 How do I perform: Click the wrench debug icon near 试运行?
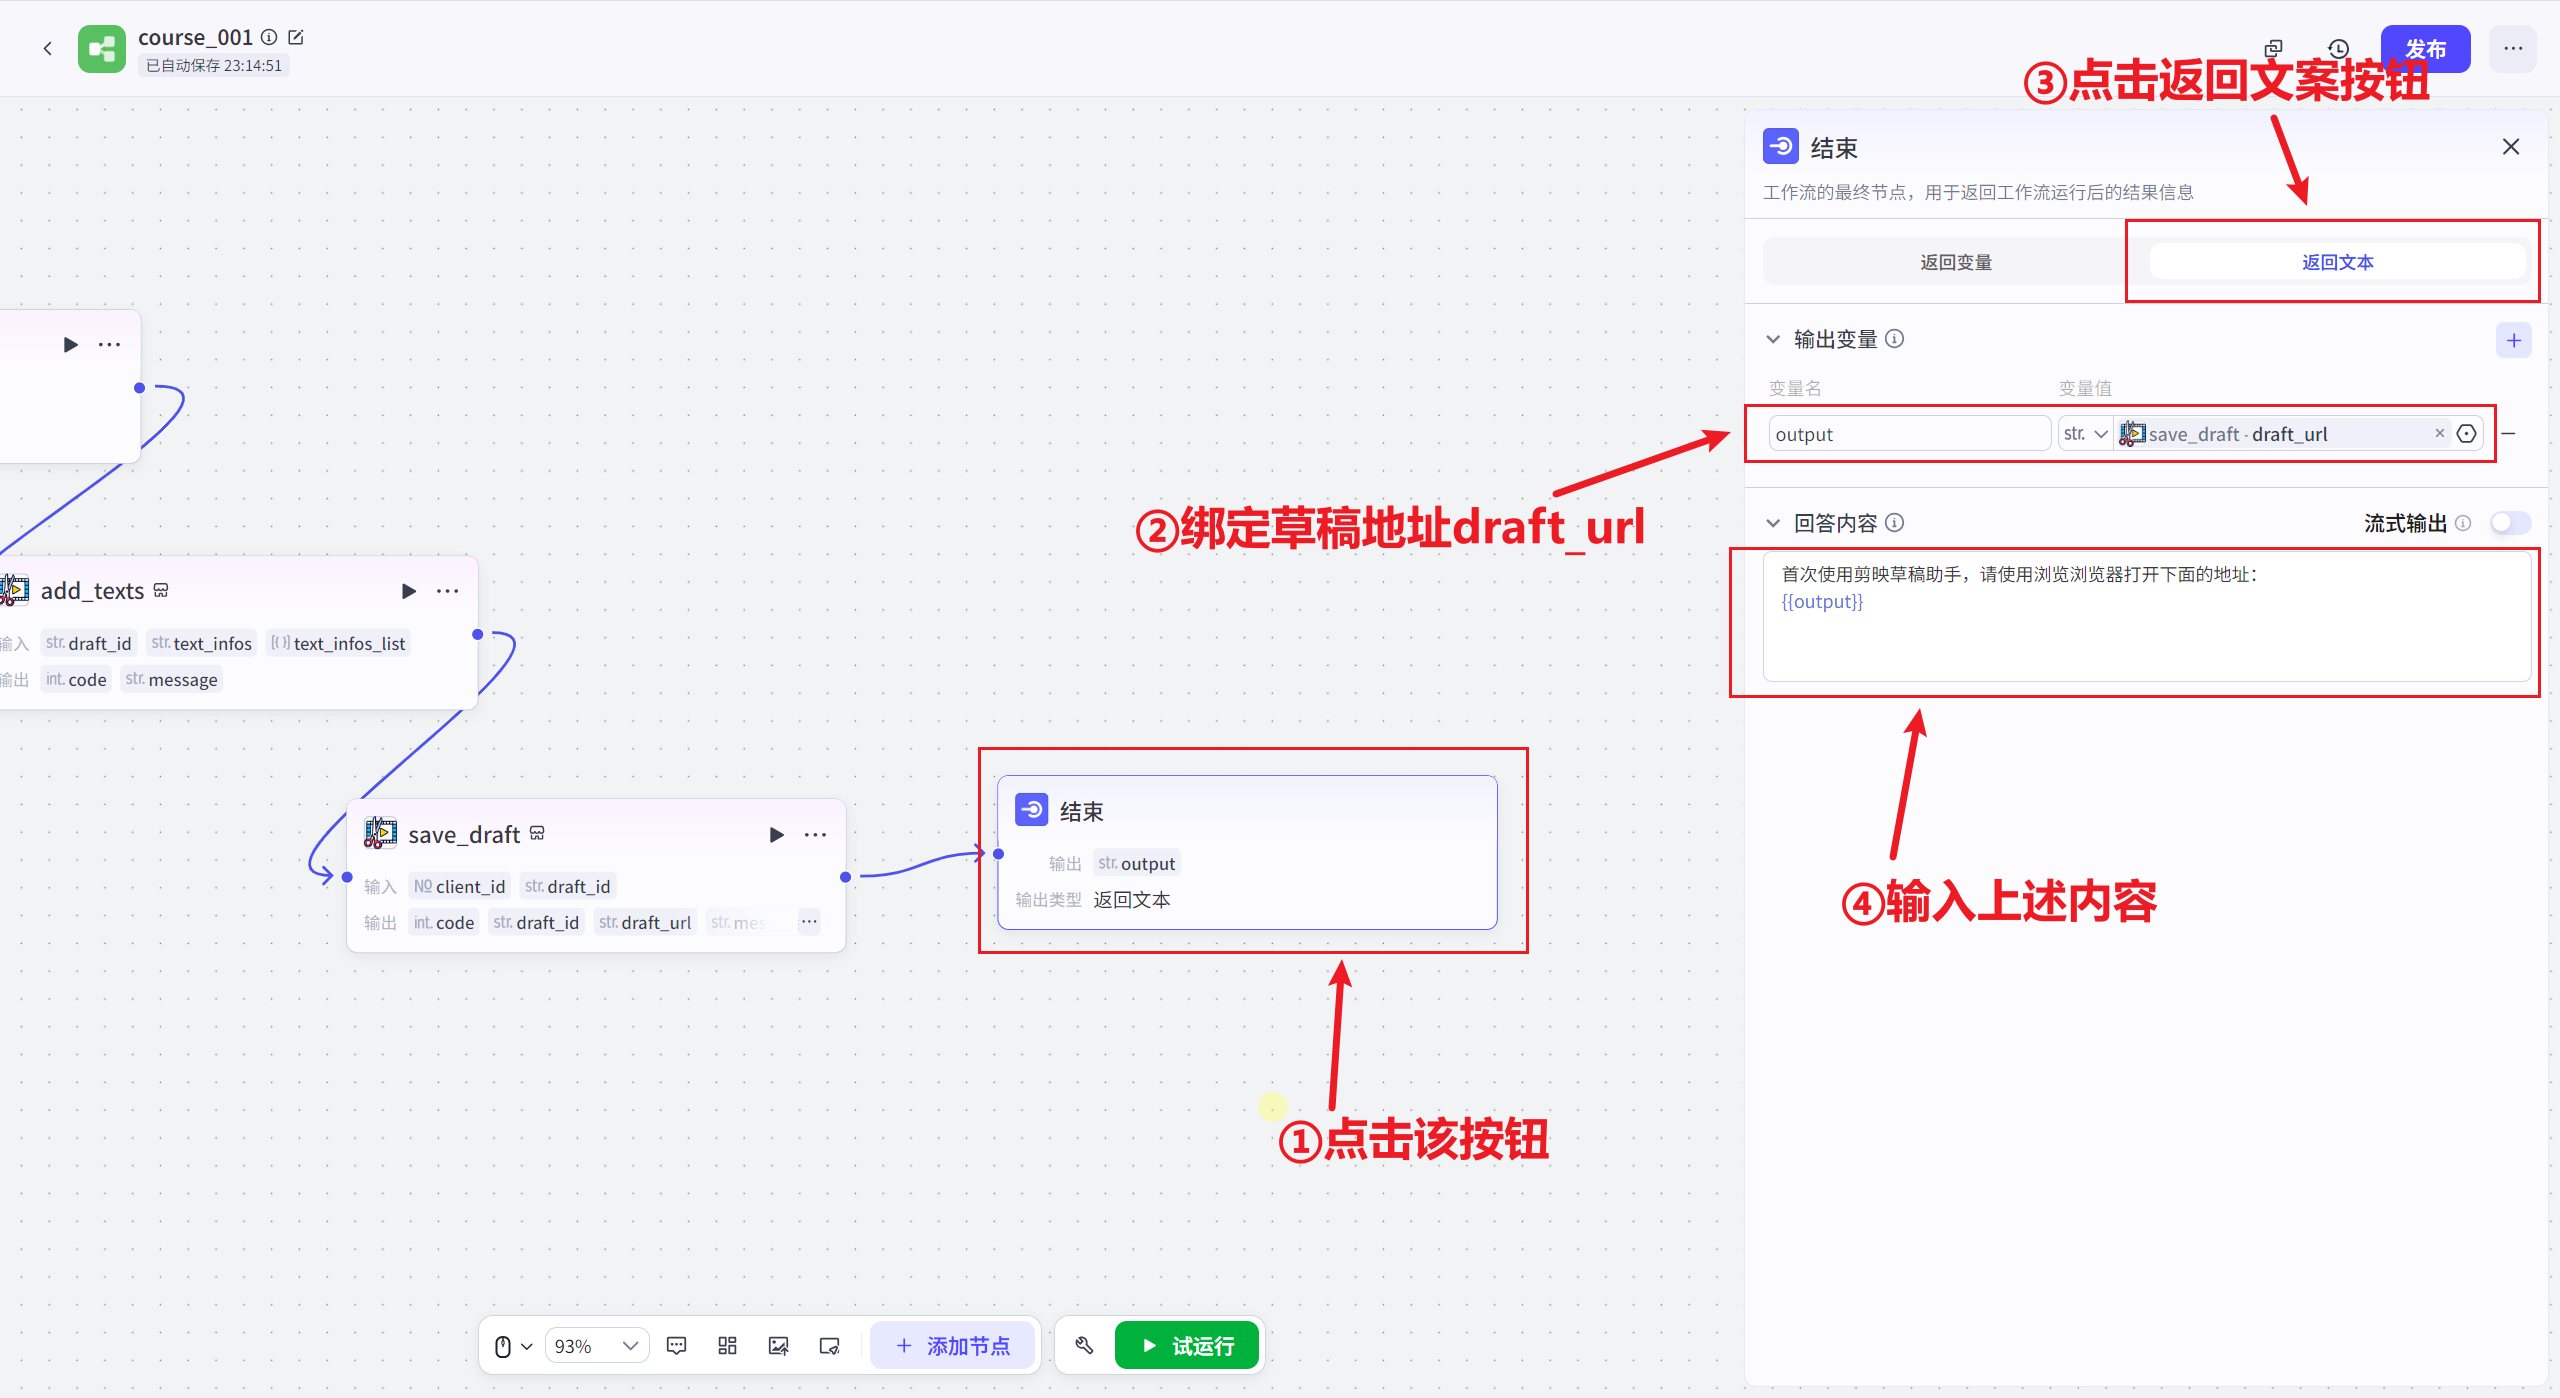coord(1083,1345)
